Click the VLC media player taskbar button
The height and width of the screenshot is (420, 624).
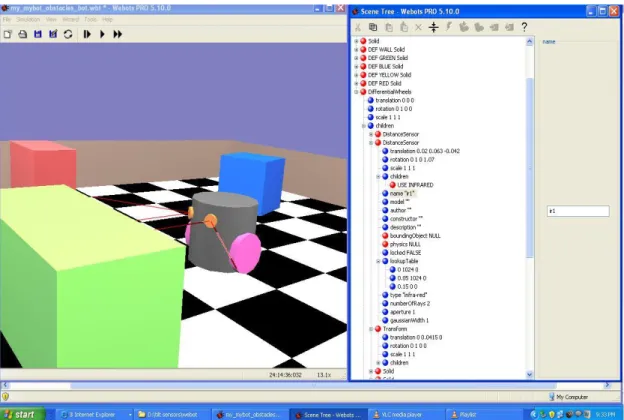(x=402, y=414)
